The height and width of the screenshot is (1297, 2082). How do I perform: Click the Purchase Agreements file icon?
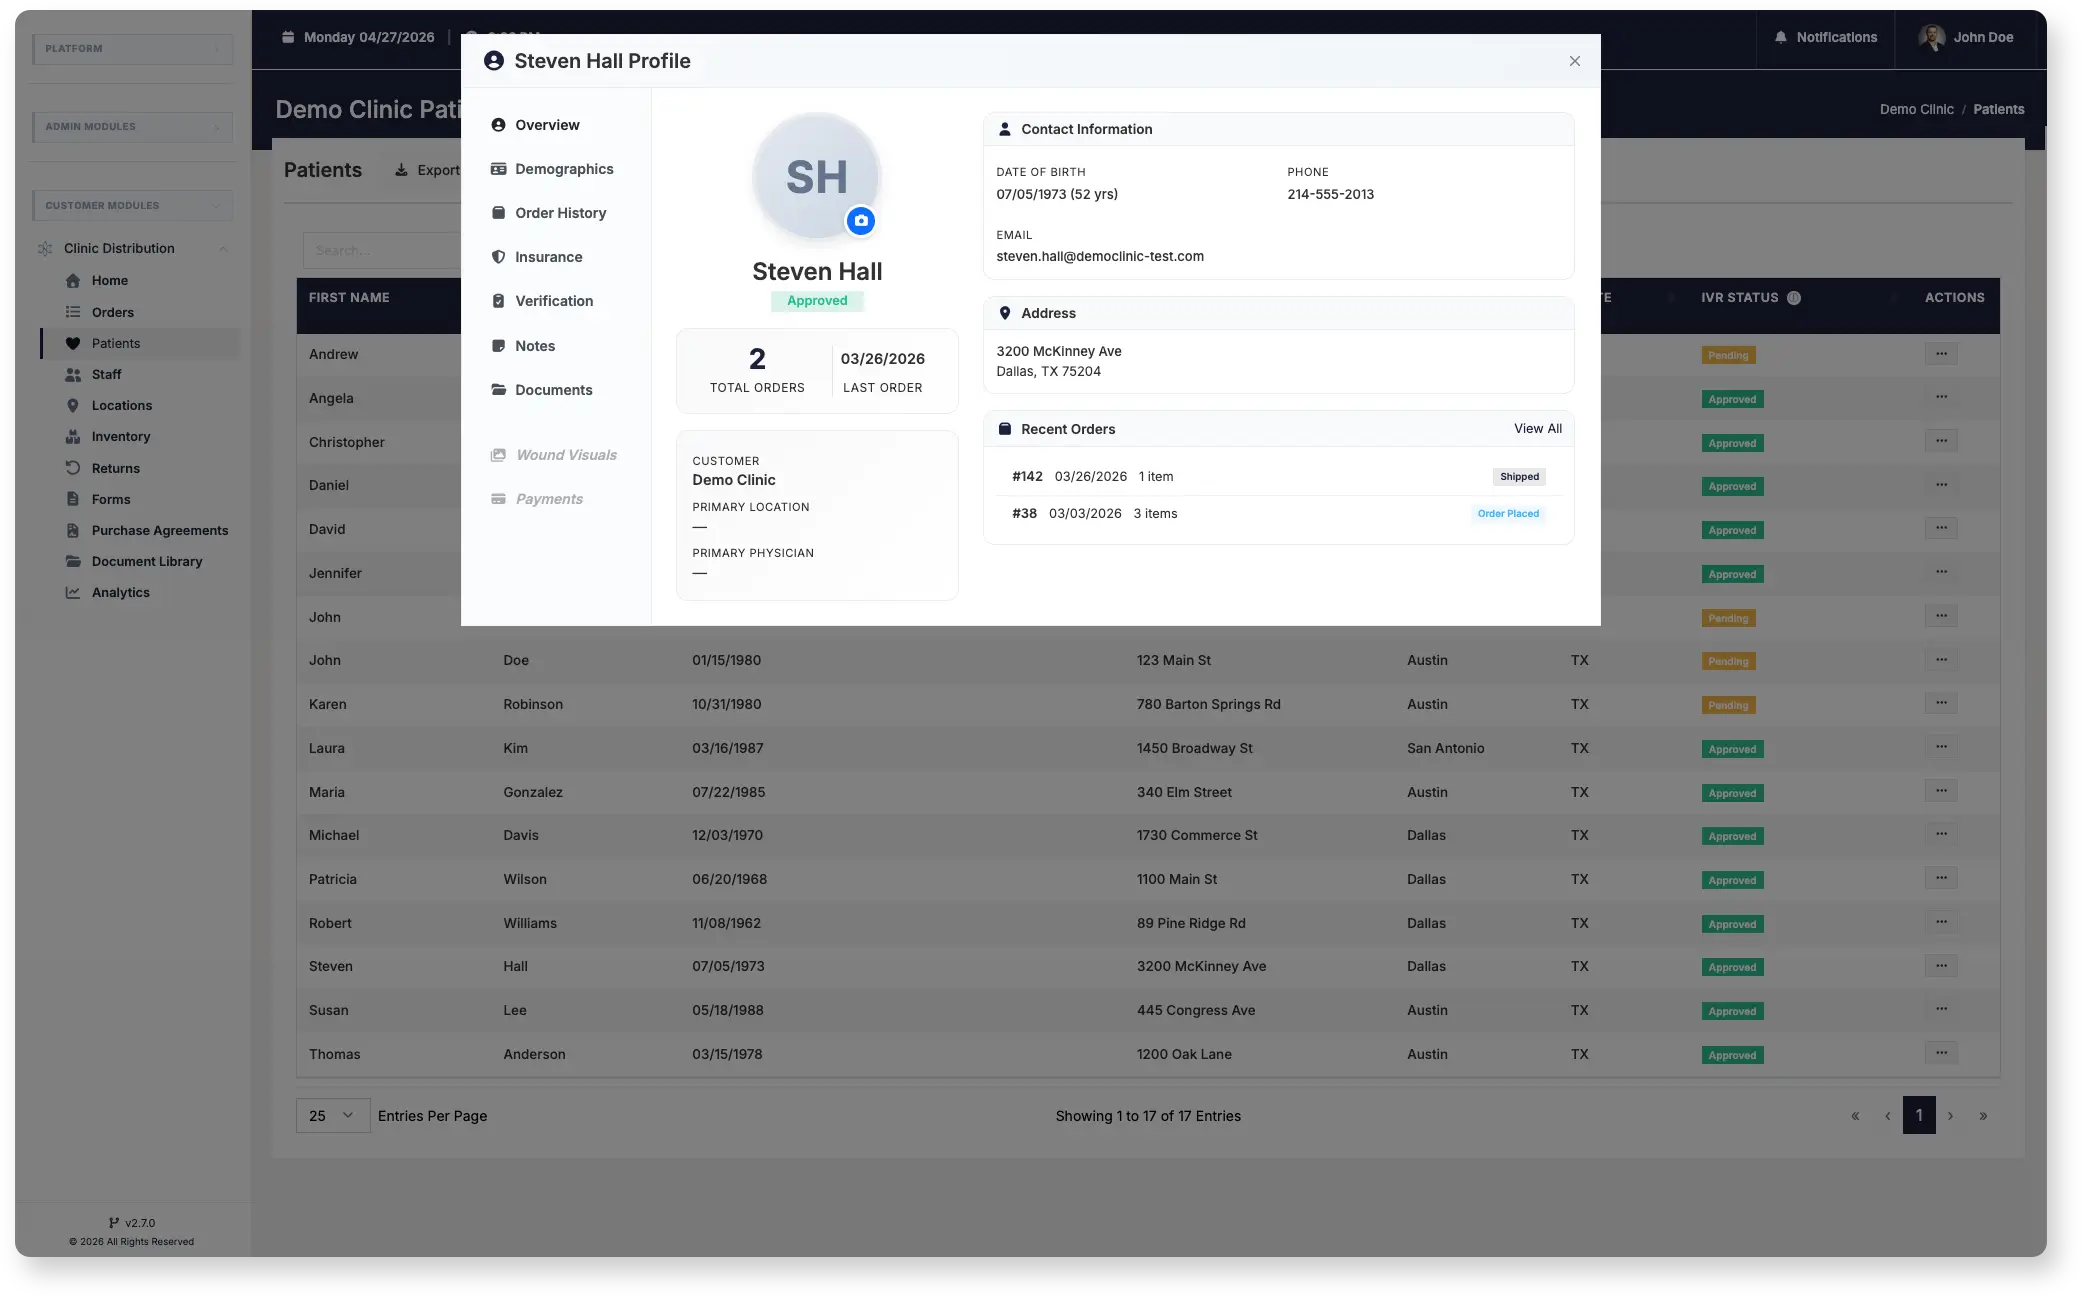(x=73, y=530)
